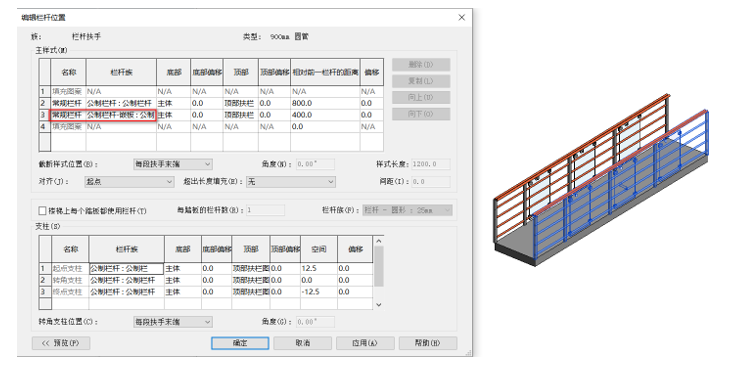Screen dimensions: 734x377
Task: Click 顶部 header in posts table
Action: coord(251,249)
